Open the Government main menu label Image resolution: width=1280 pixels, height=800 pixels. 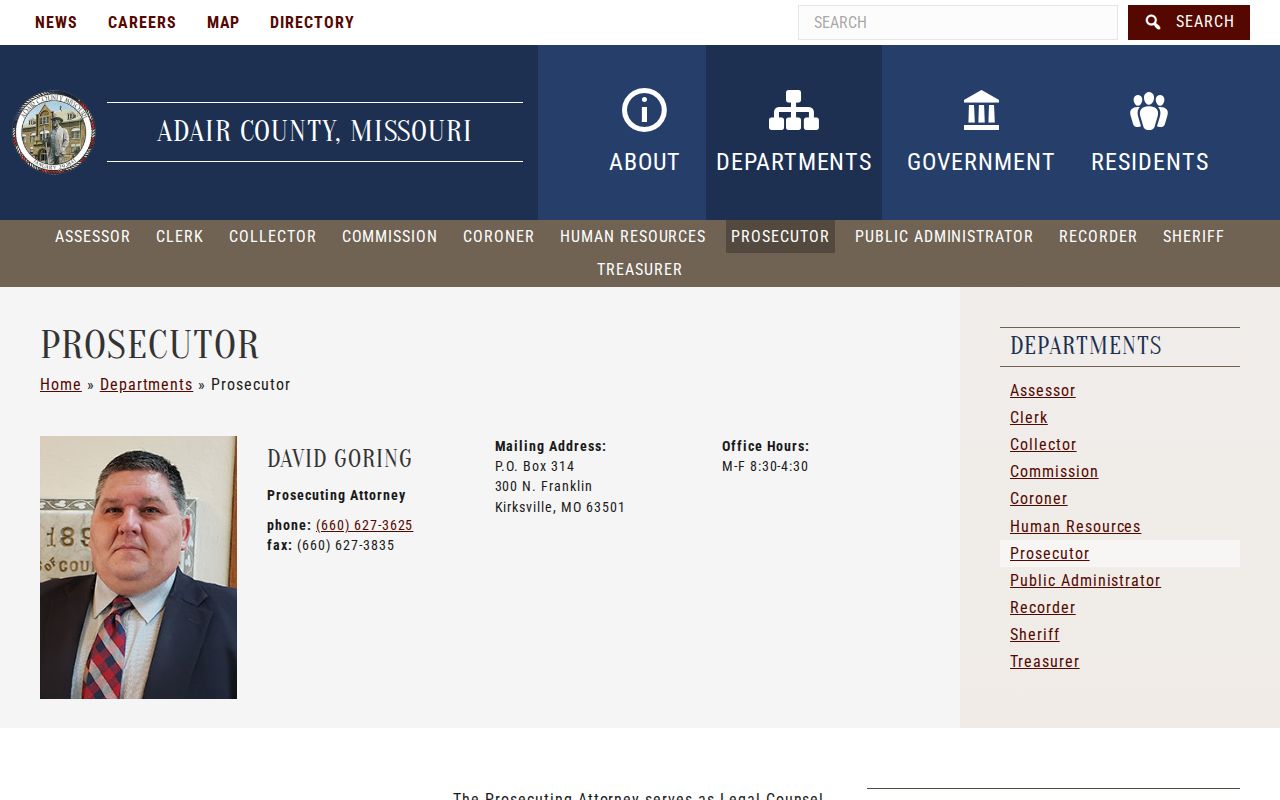(981, 162)
